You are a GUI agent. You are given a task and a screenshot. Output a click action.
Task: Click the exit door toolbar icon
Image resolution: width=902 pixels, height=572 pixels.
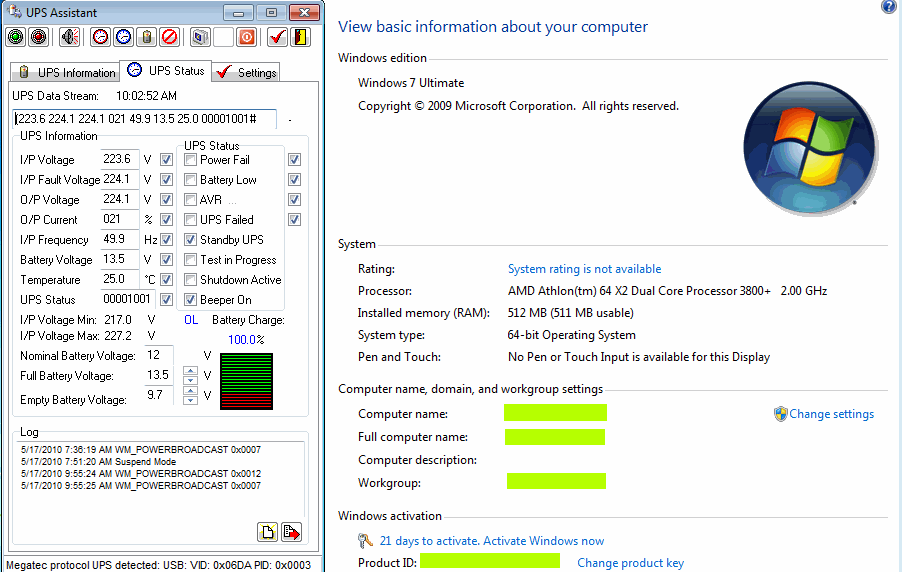click(x=300, y=37)
